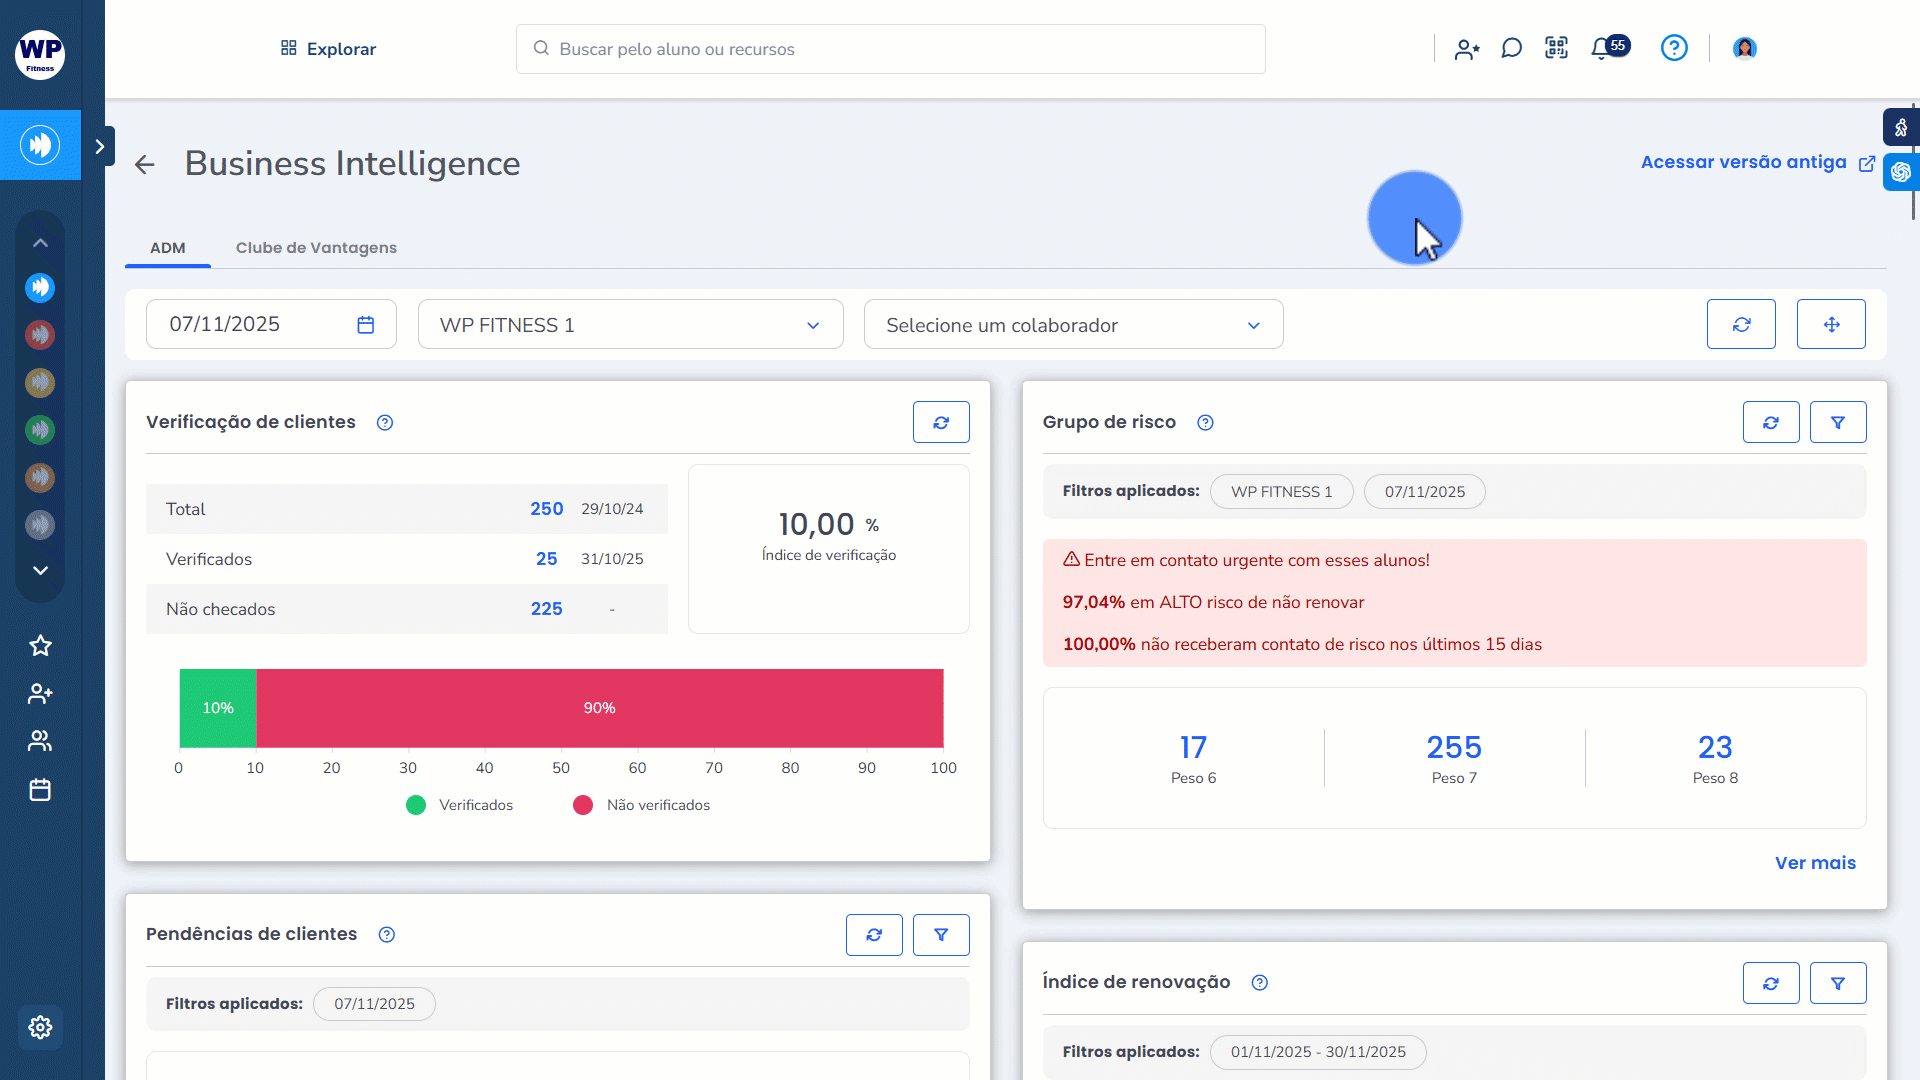Open the help question mark icon

click(1674, 48)
